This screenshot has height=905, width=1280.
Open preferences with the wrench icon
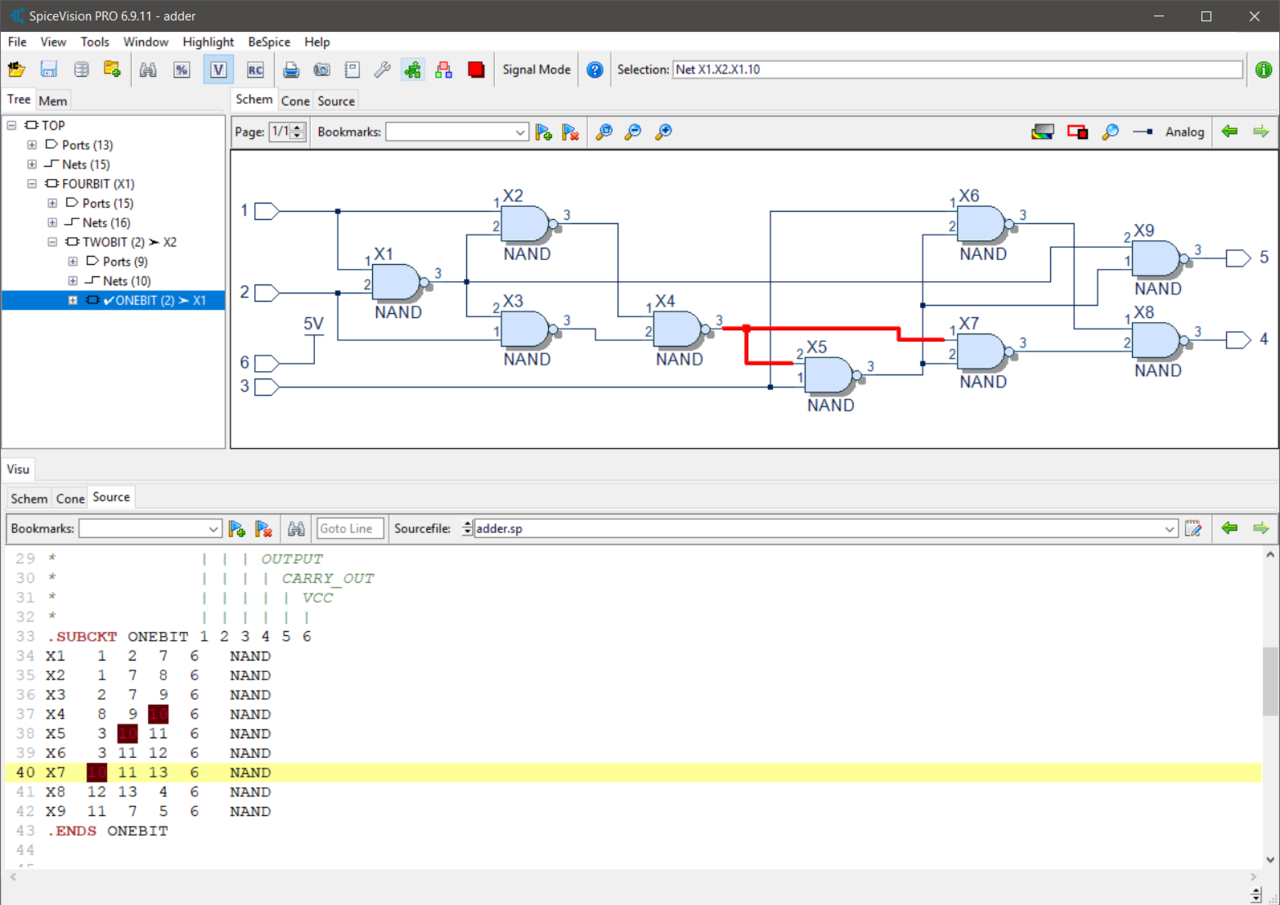tap(382, 70)
